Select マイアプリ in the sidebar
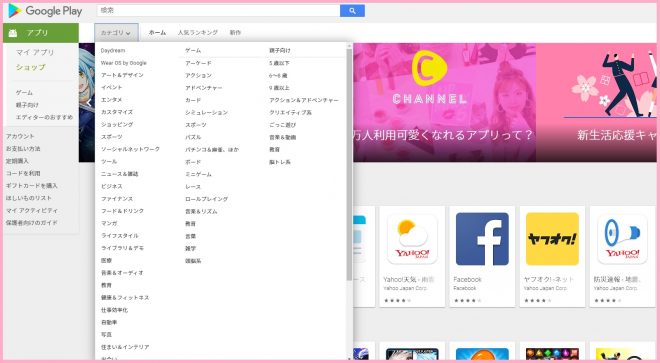The width and height of the screenshot is (660, 363). coord(35,52)
